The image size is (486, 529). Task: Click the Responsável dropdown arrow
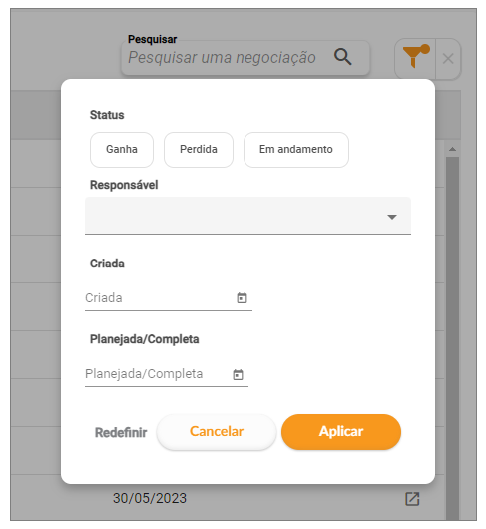coord(392,217)
